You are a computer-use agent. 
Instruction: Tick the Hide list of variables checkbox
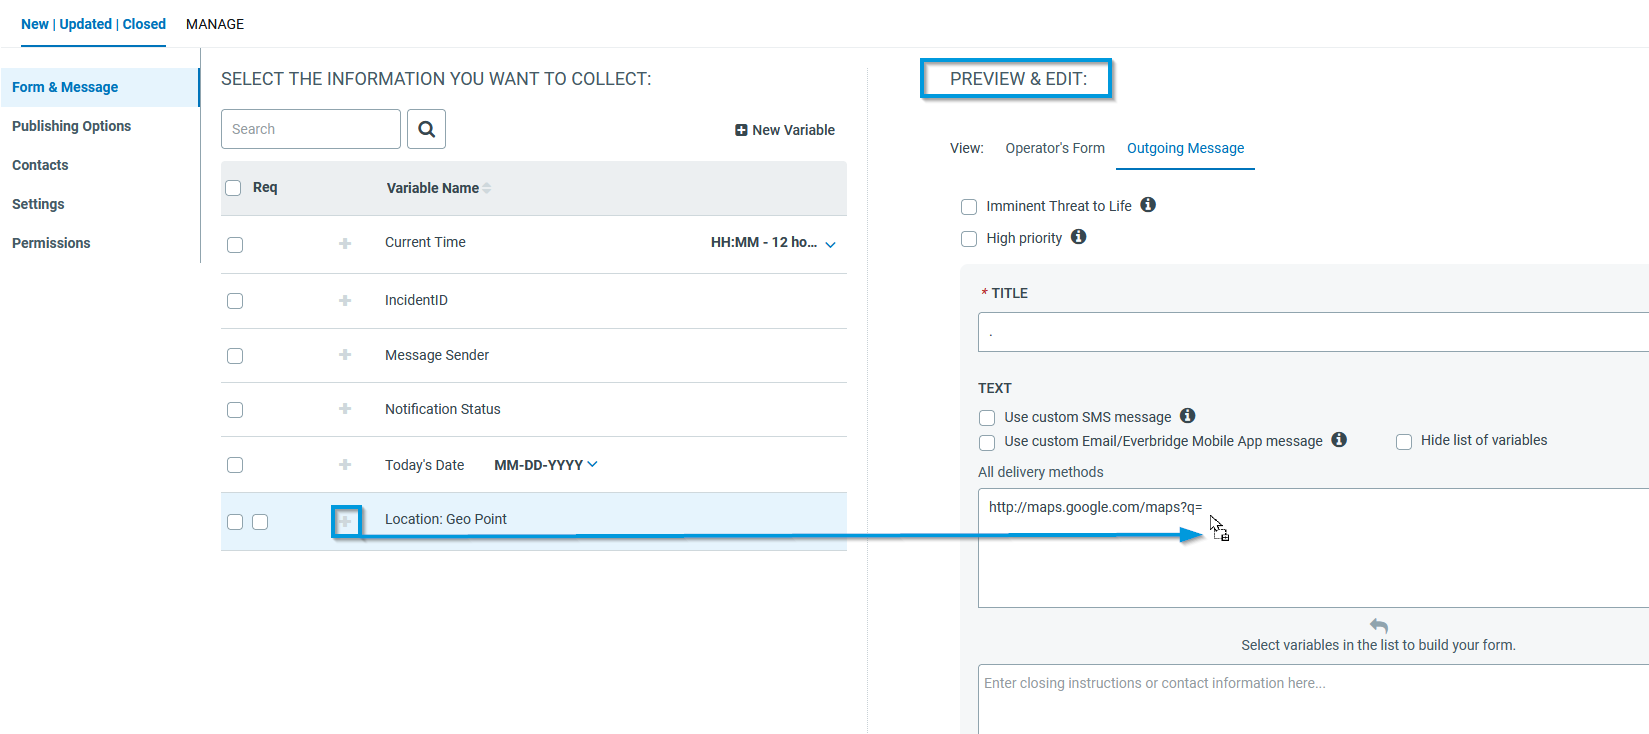coord(1404,441)
